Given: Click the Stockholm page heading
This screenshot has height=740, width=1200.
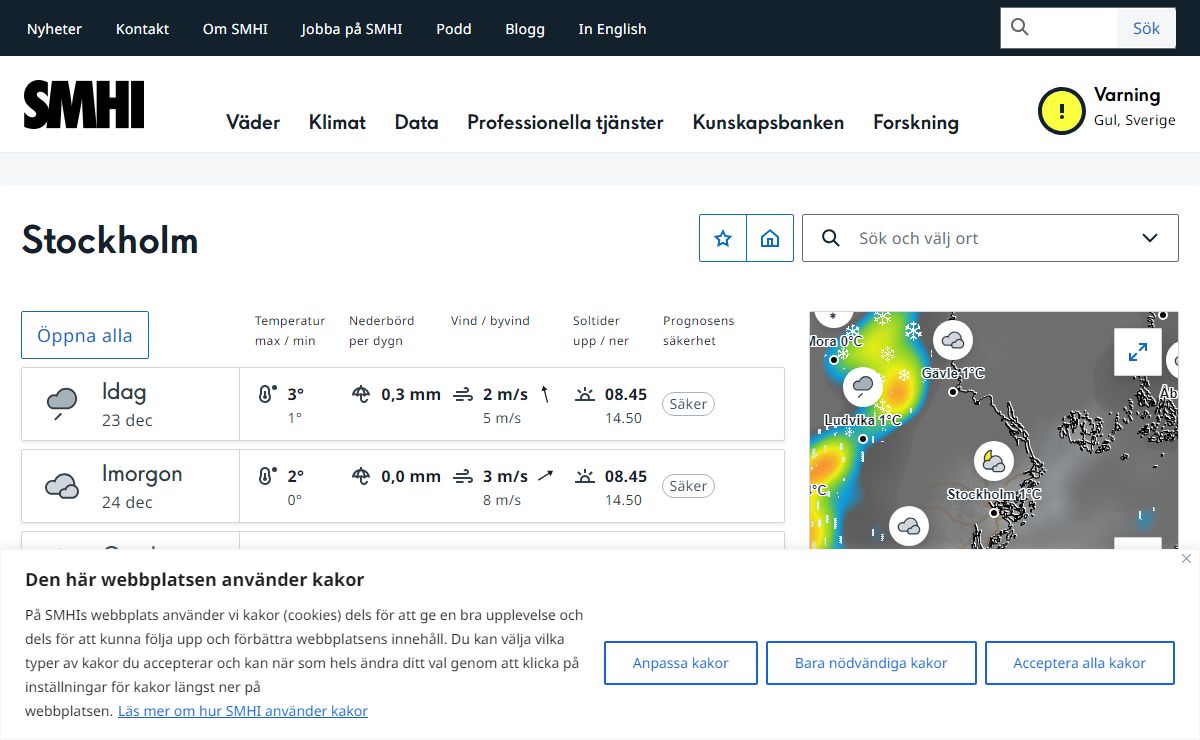Looking at the screenshot, I should [110, 240].
